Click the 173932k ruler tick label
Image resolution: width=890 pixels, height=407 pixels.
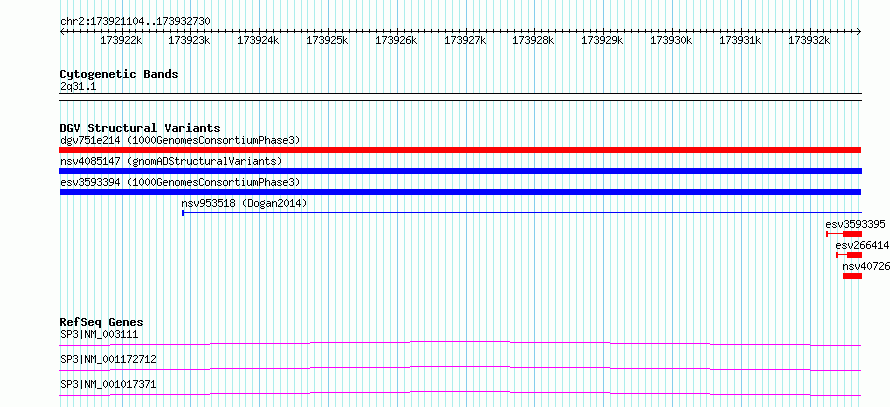(809, 40)
